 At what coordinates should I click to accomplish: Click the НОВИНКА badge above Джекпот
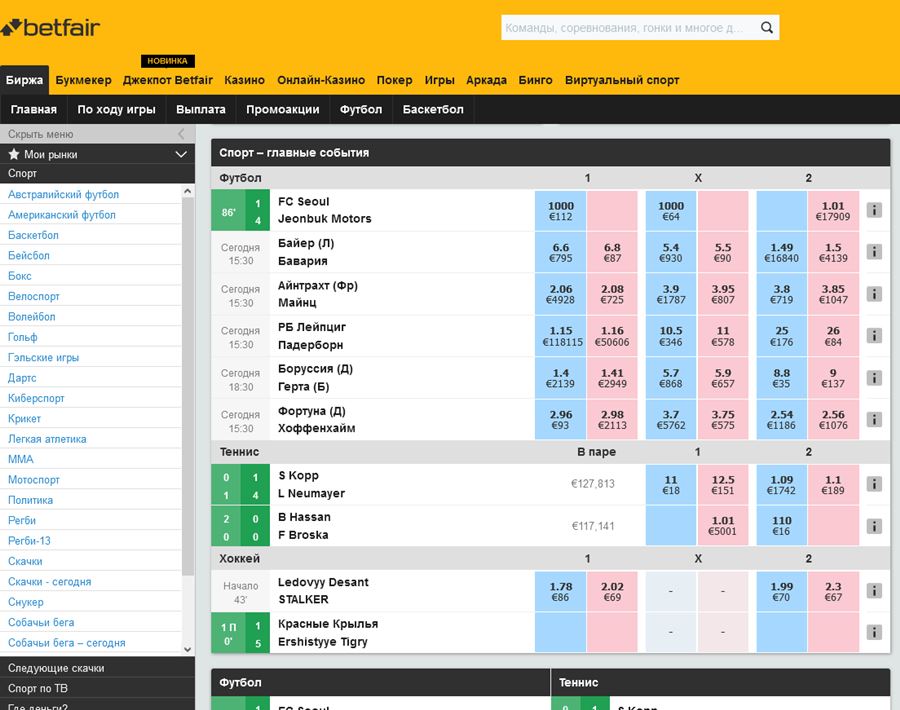pos(167,61)
